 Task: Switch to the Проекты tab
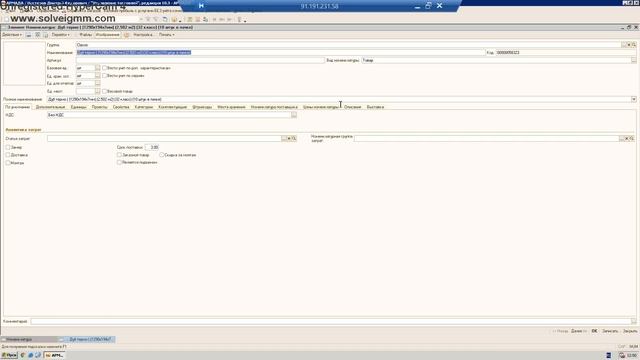click(99, 107)
